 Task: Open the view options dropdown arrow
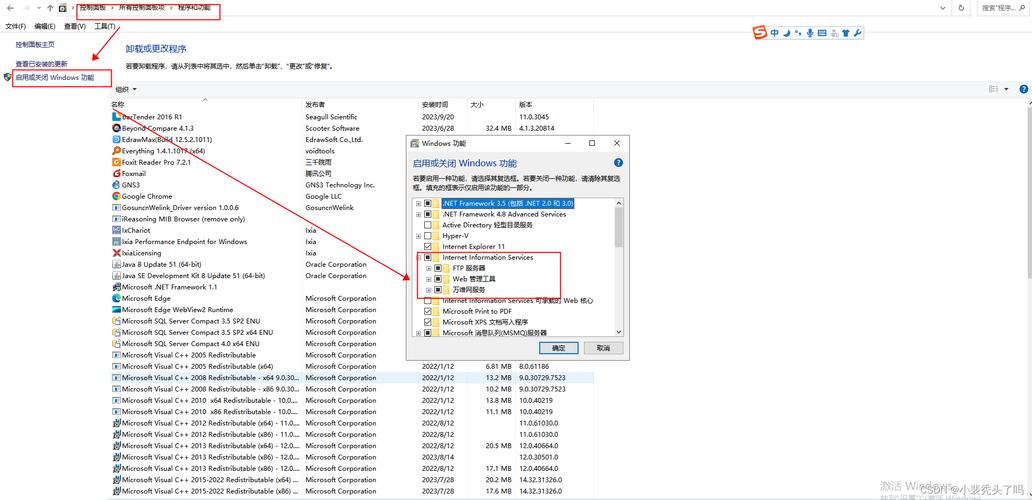1007,89
